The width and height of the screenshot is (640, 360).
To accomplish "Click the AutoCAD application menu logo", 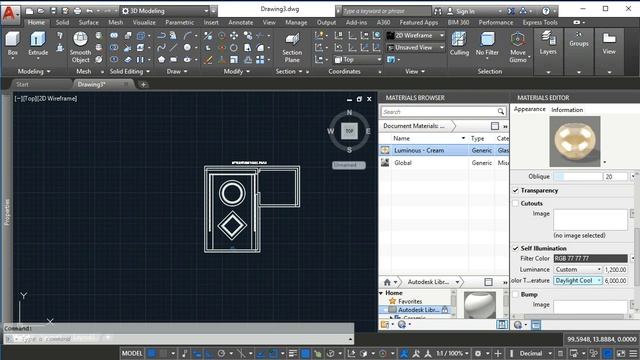I will click(9, 14).
